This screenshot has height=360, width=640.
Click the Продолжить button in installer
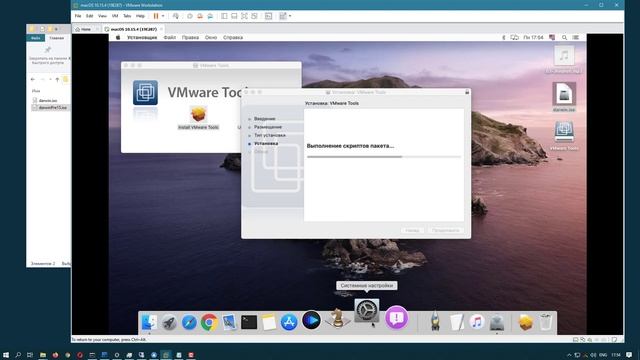(x=445, y=231)
